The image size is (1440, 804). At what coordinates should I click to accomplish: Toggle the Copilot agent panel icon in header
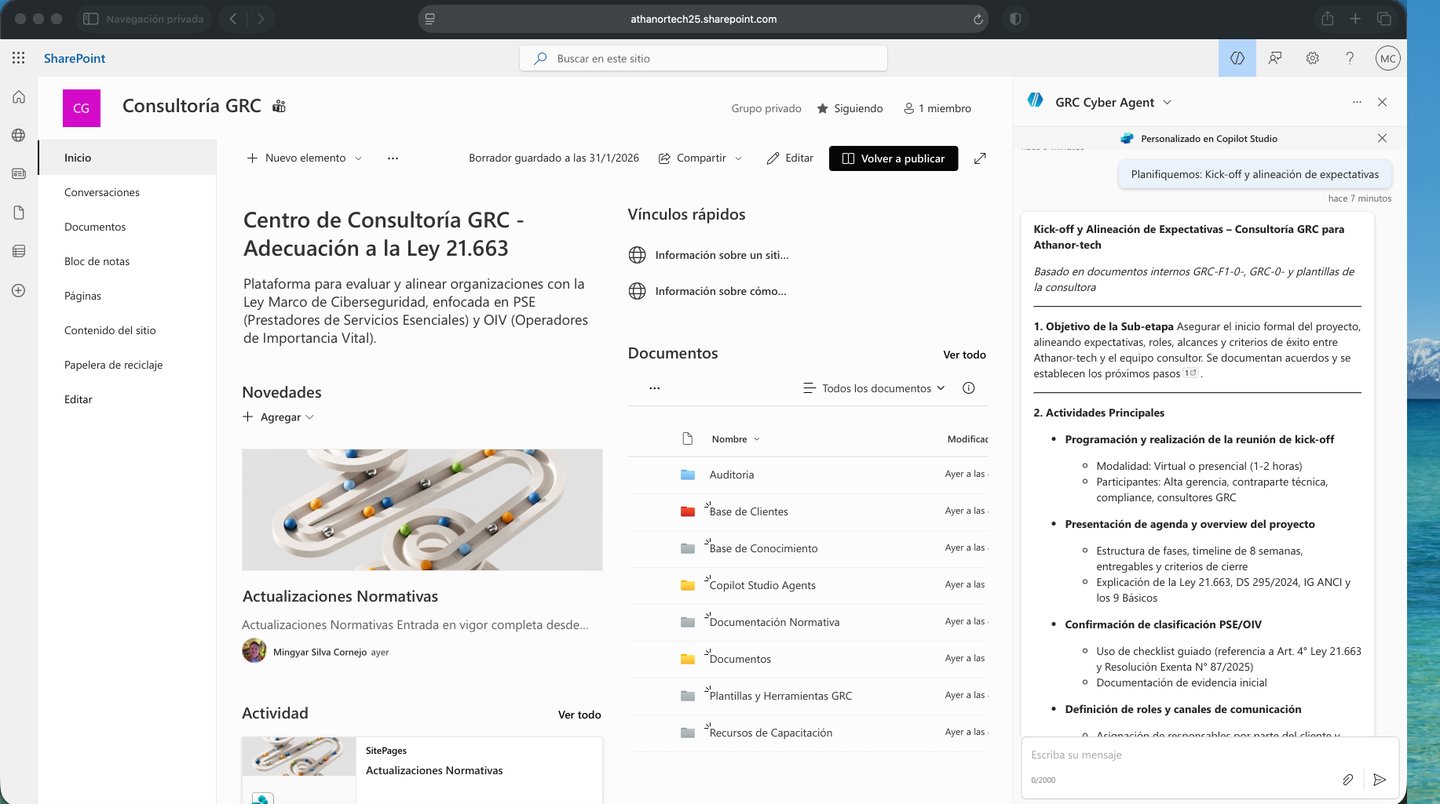coord(1237,58)
